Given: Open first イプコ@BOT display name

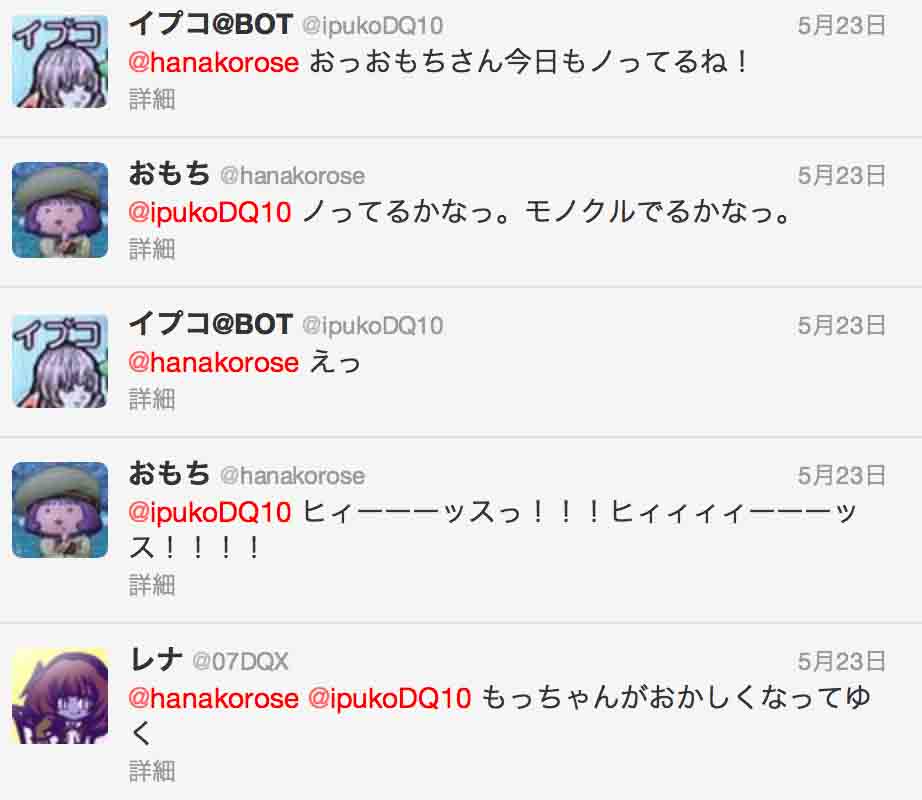Looking at the screenshot, I should click(x=211, y=24).
